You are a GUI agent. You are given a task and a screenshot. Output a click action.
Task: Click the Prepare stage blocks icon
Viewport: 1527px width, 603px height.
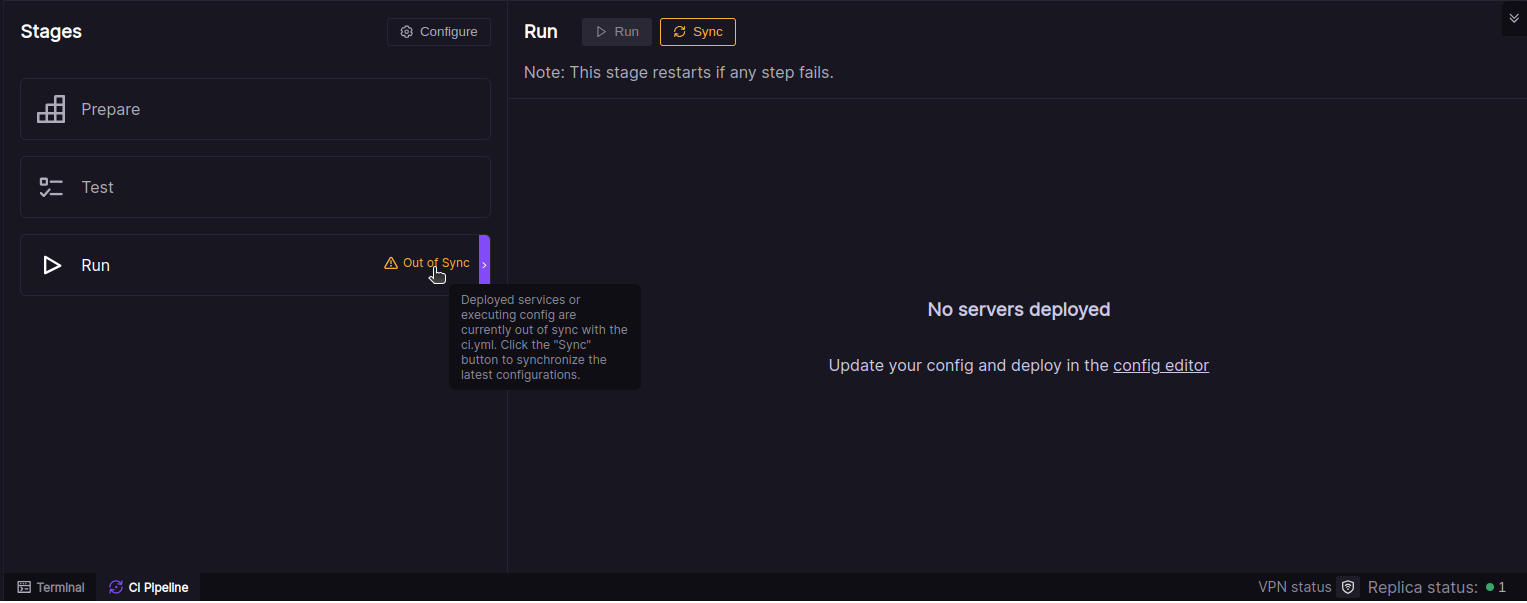point(51,109)
